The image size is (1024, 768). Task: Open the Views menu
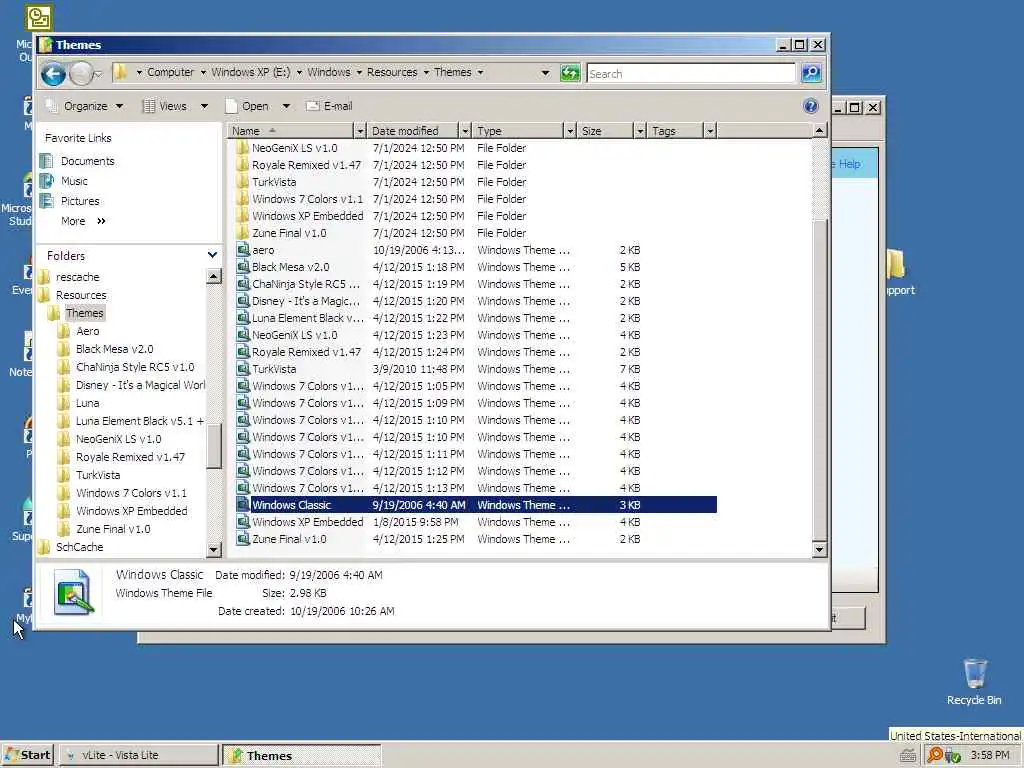pos(166,106)
